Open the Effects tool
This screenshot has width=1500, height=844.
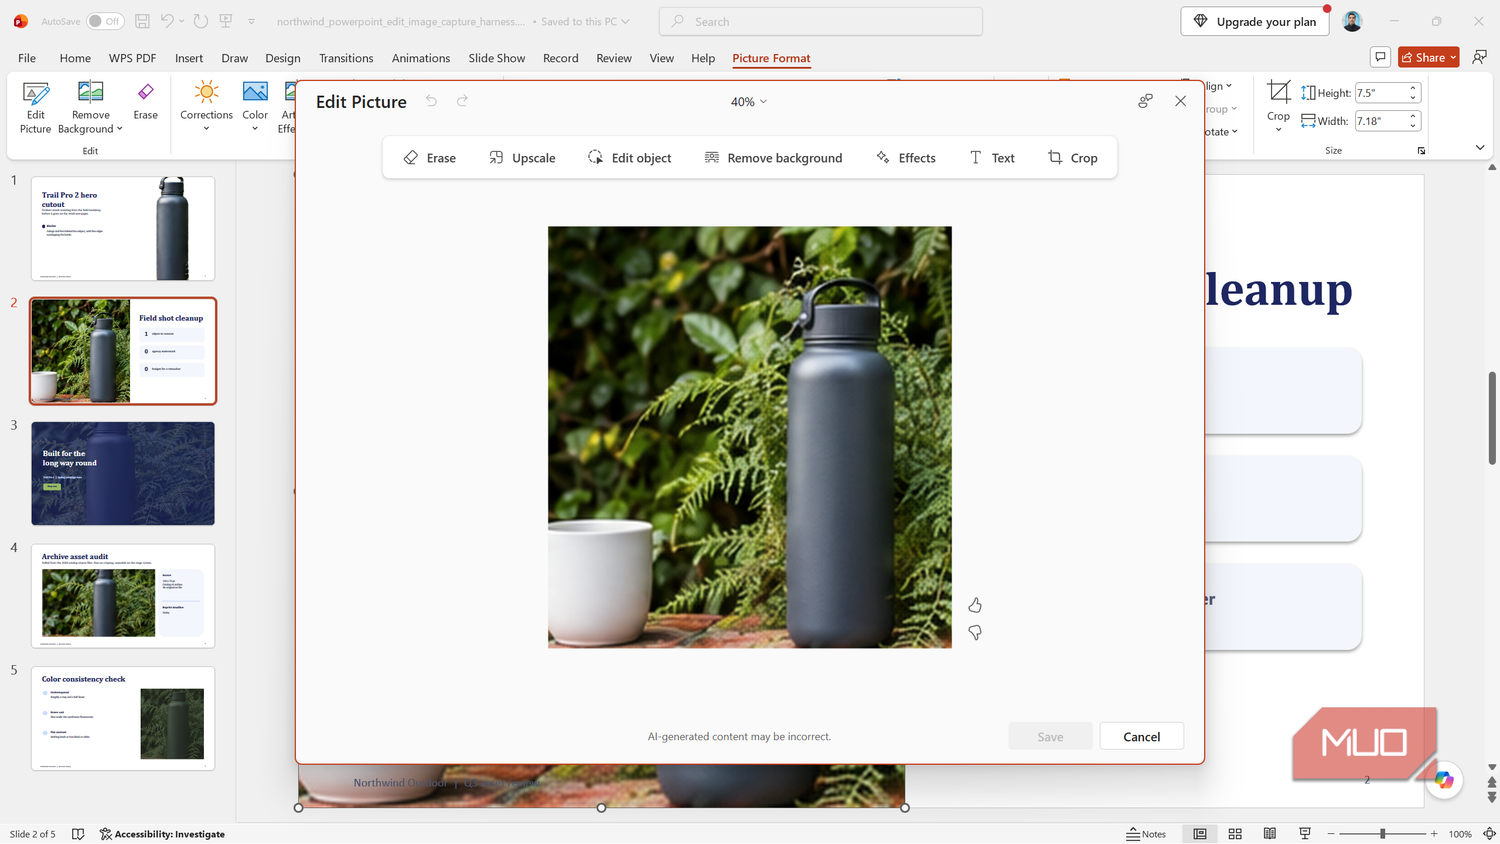[x=906, y=158]
